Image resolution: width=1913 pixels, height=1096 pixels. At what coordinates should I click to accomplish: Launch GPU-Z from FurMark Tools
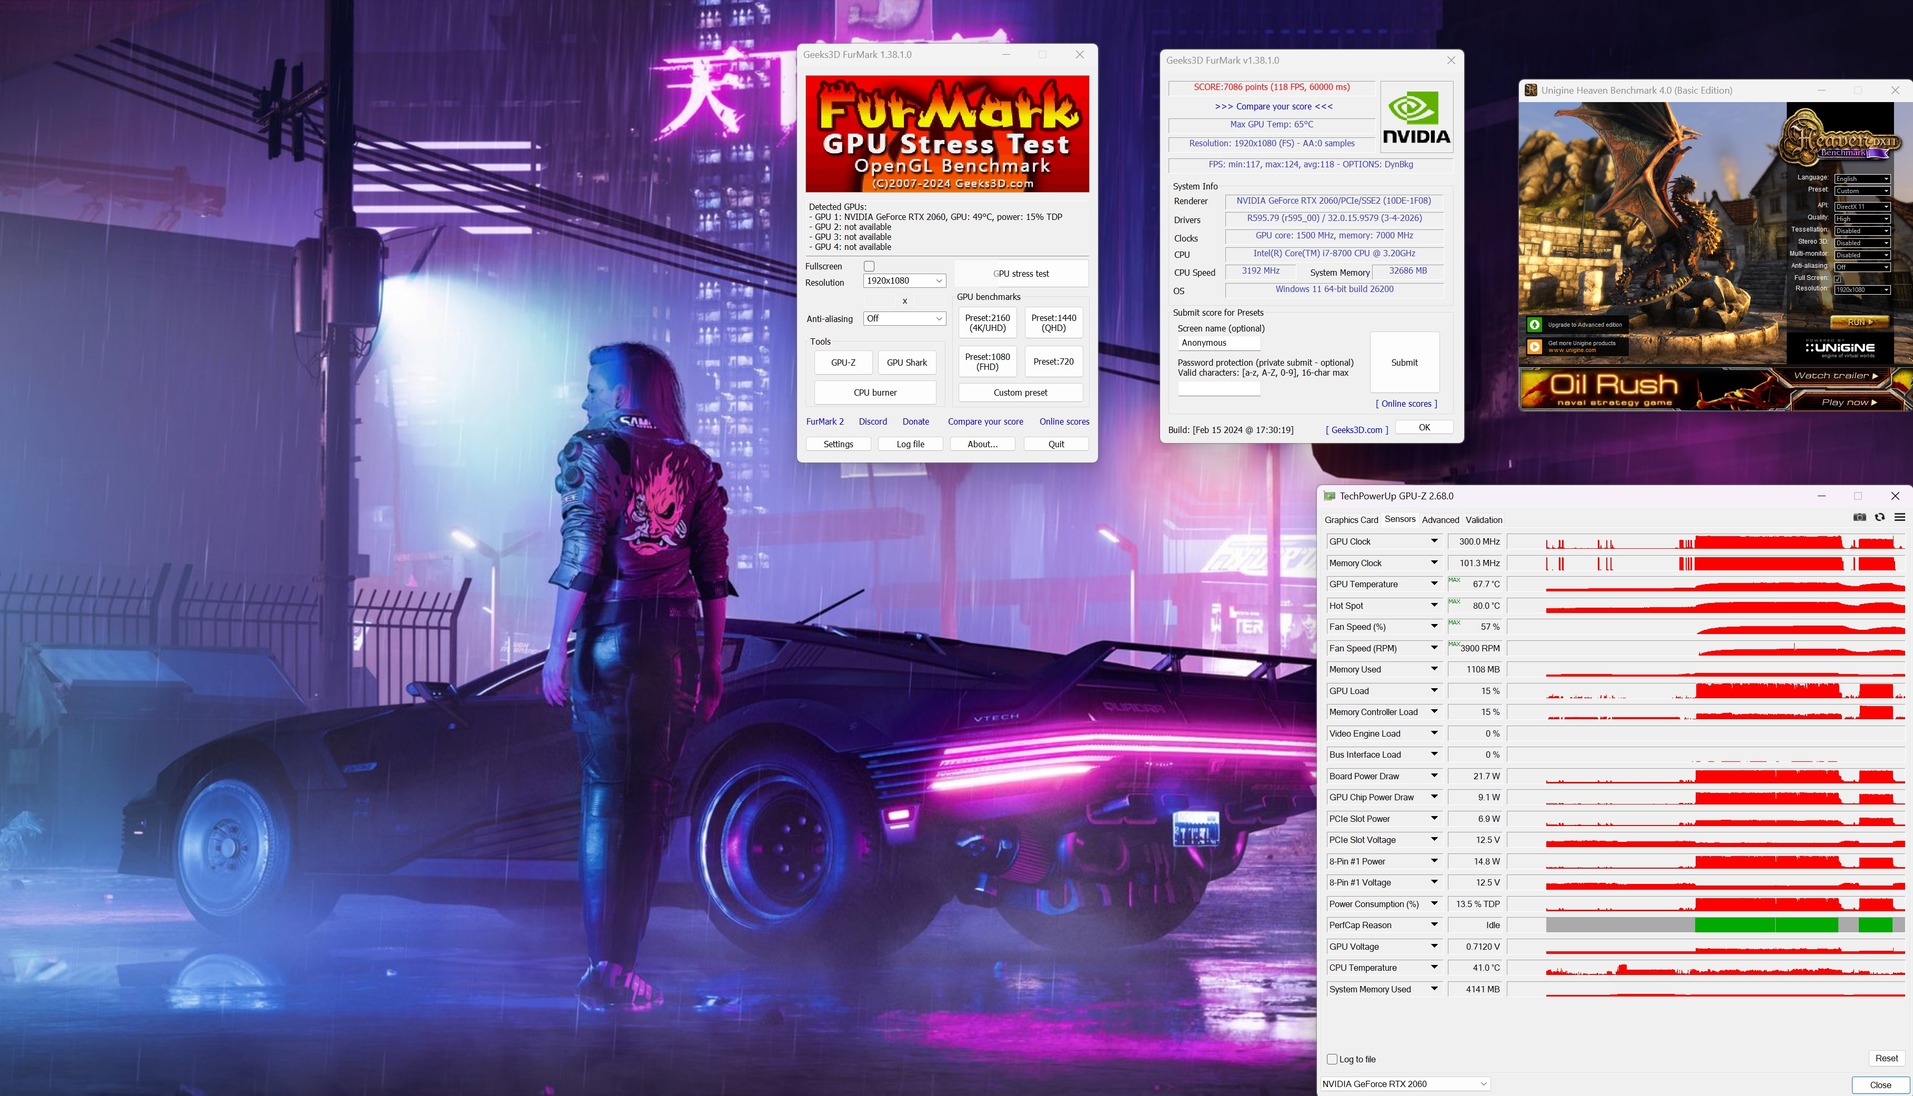click(x=843, y=363)
